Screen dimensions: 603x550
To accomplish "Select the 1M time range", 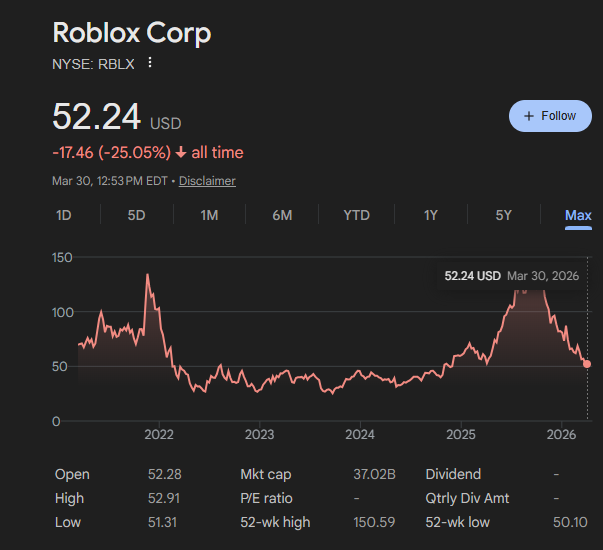I will pos(209,215).
